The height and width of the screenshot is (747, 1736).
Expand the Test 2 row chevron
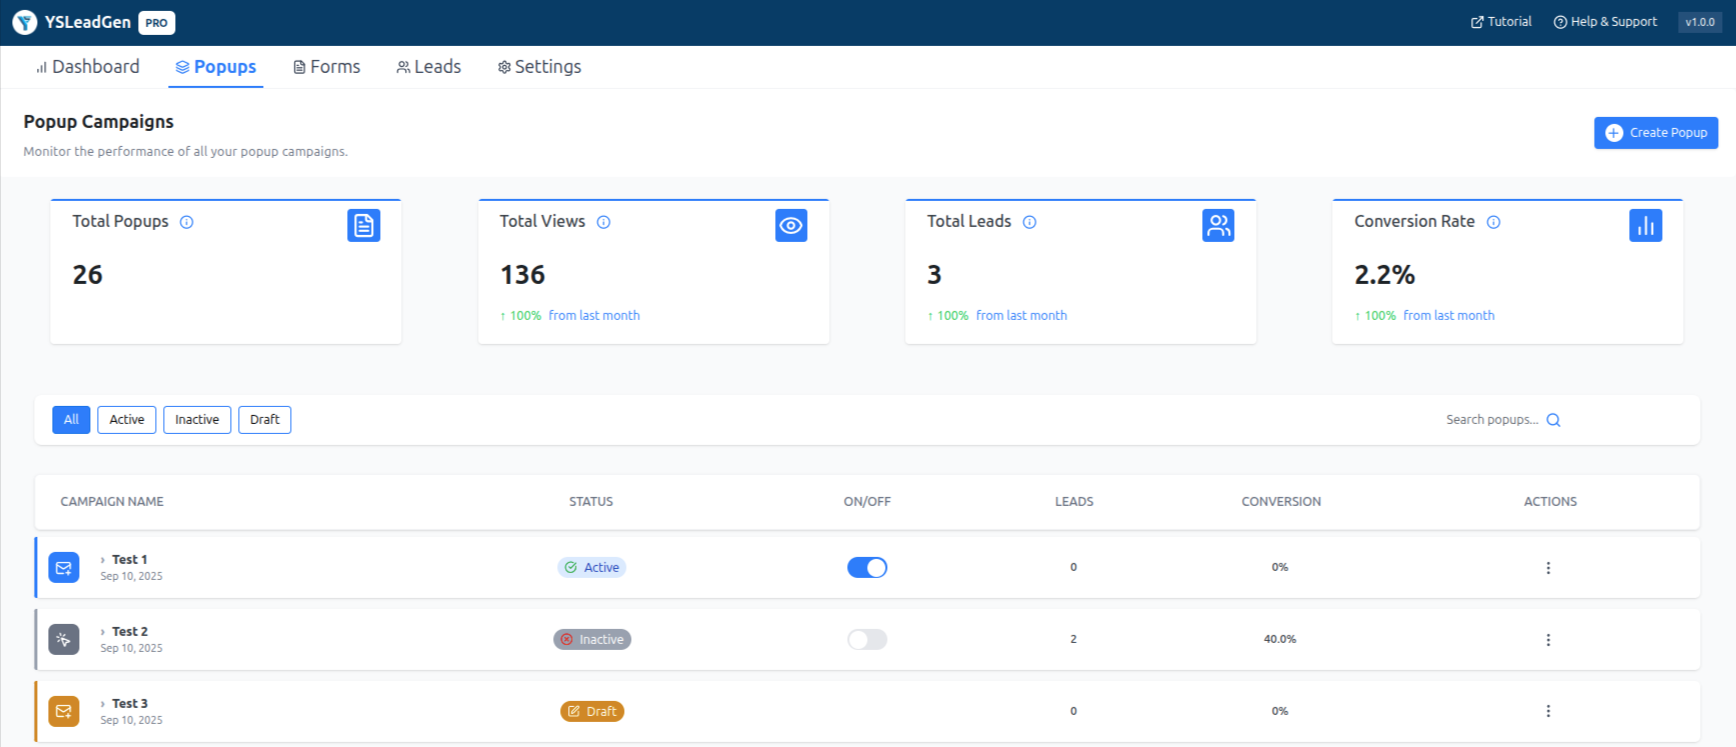click(x=103, y=632)
